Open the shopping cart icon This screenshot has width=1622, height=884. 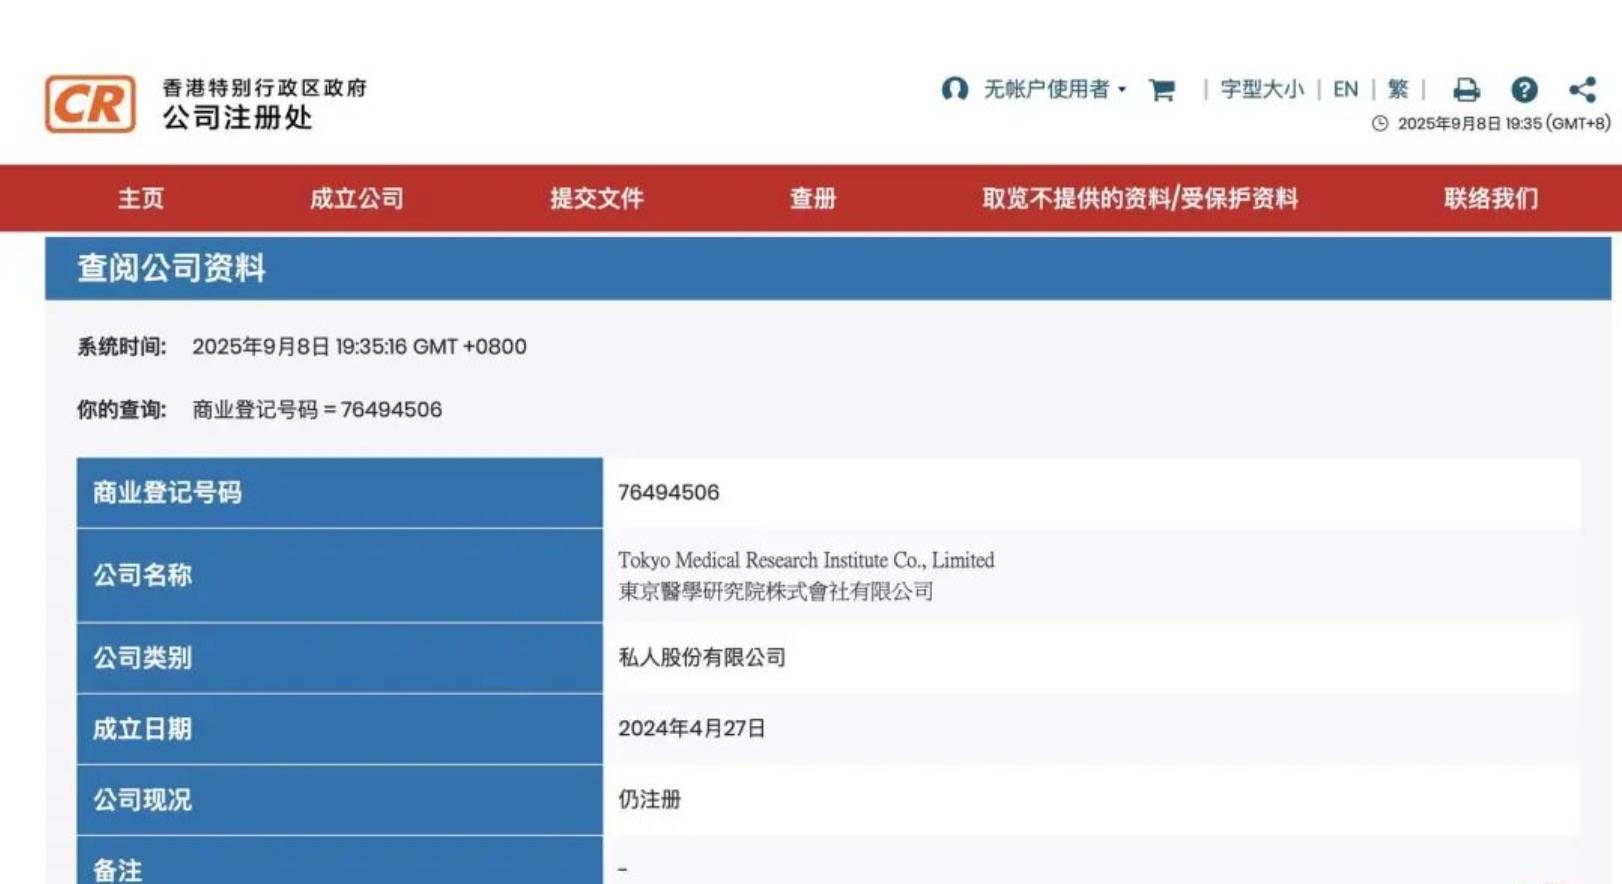coord(1161,91)
